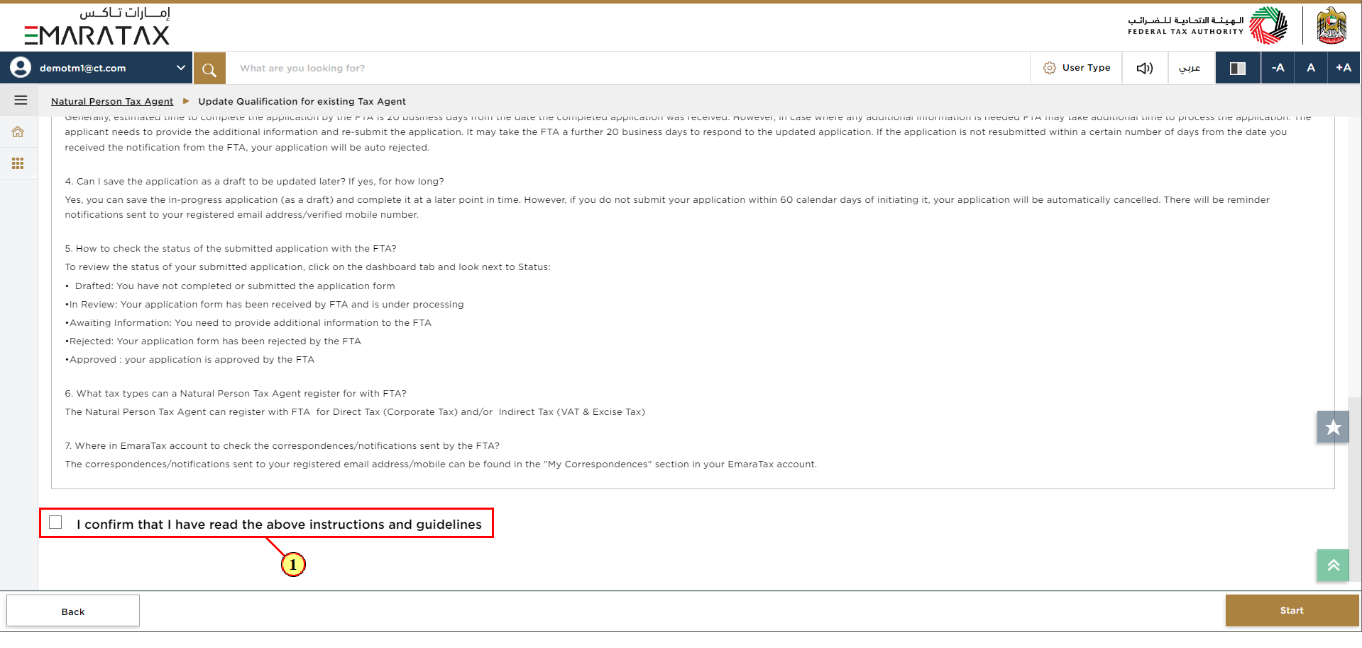The width and height of the screenshot is (1362, 648).
Task: Open the hamburger side menu
Action: (x=19, y=101)
